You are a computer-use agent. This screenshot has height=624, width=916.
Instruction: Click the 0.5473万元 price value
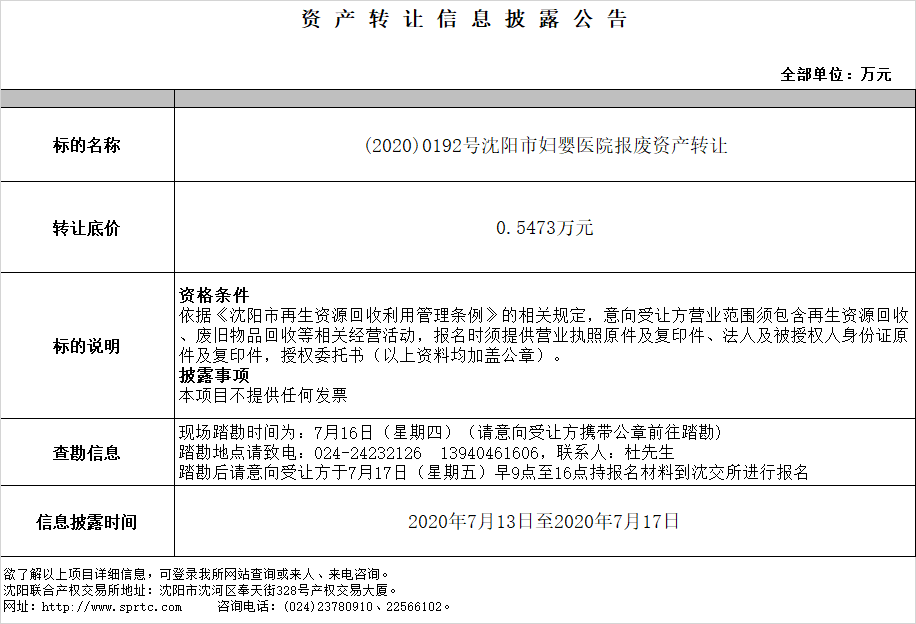[x=545, y=228]
